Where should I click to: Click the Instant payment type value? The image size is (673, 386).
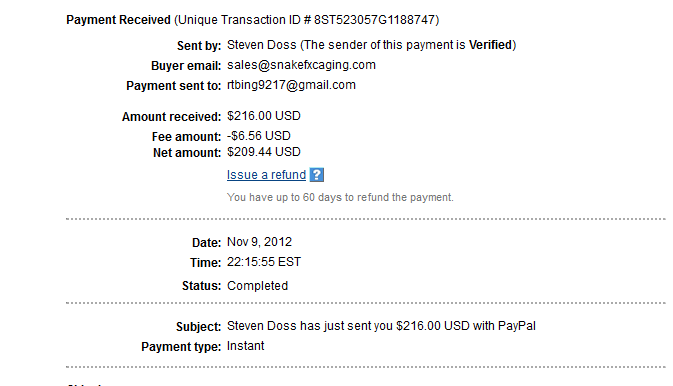tap(246, 346)
